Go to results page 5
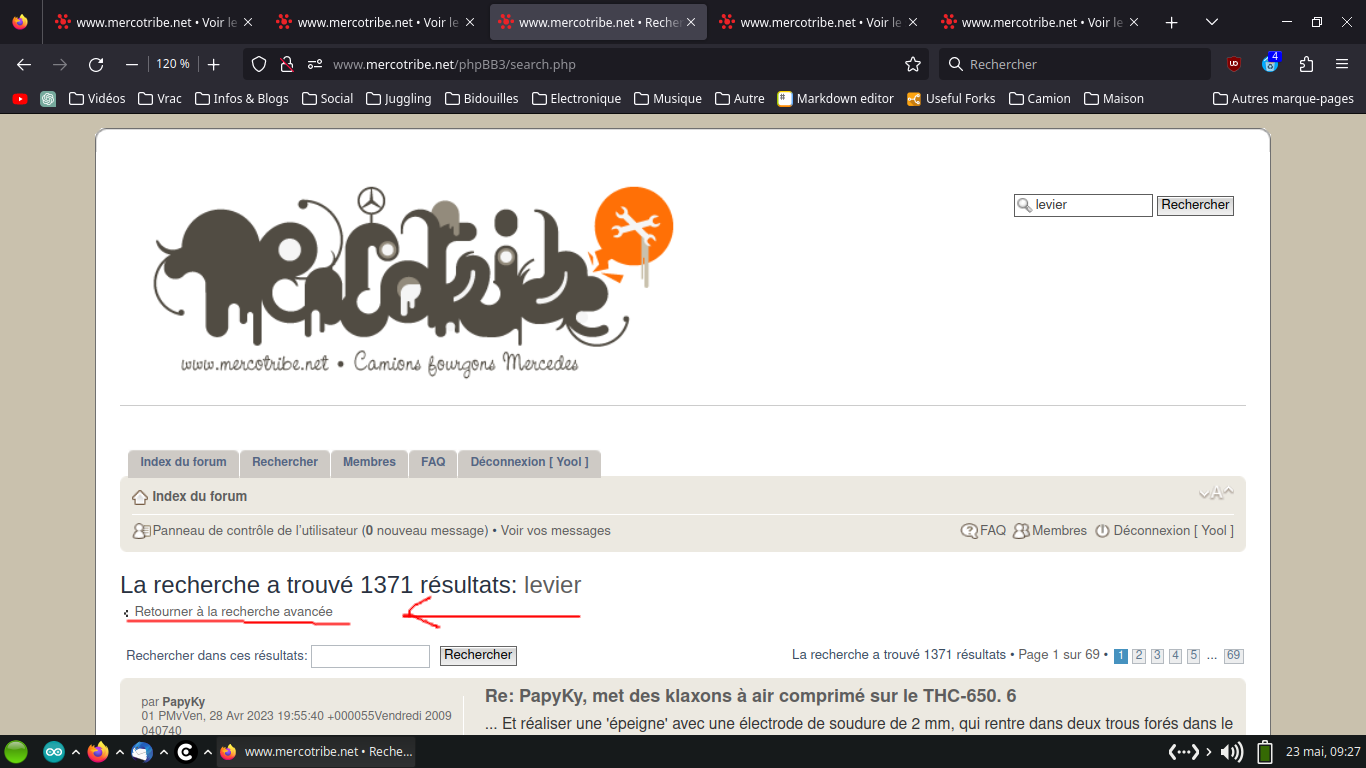 (1193, 656)
